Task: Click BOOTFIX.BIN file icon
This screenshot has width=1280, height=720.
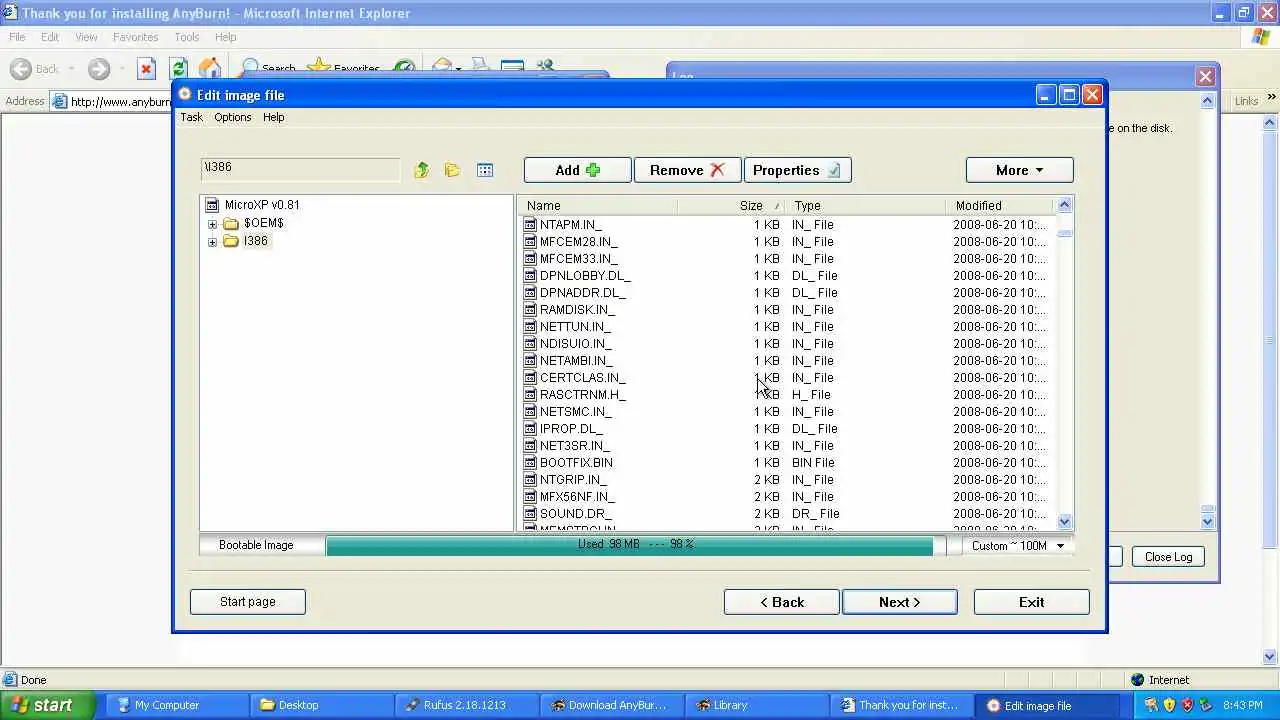Action: point(530,463)
